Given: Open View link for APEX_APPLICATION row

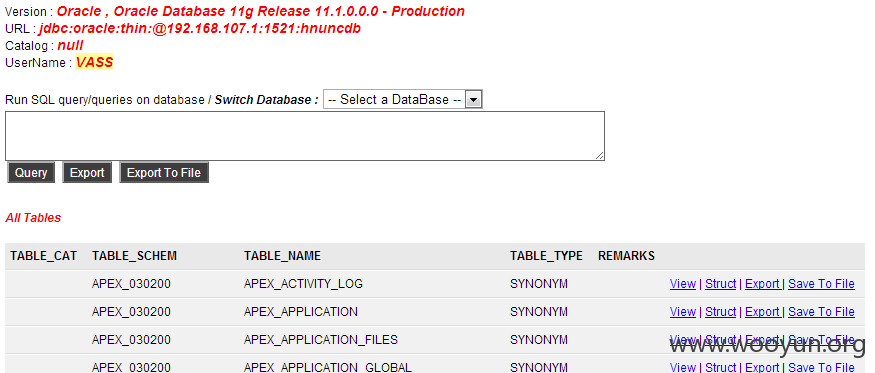Looking at the screenshot, I should pyautogui.click(x=682, y=312).
